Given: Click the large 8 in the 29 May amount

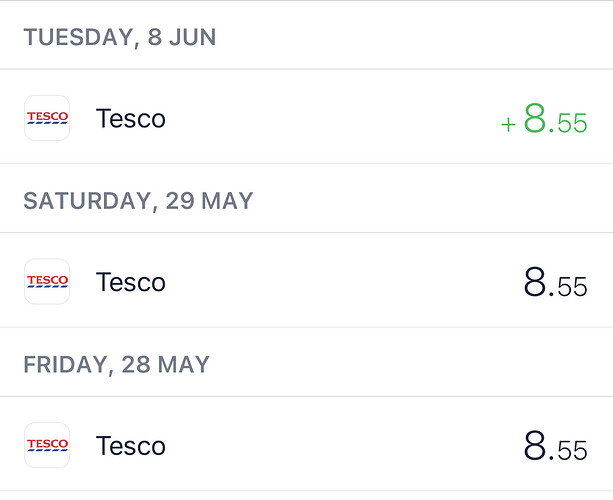Looking at the screenshot, I should 536,283.
